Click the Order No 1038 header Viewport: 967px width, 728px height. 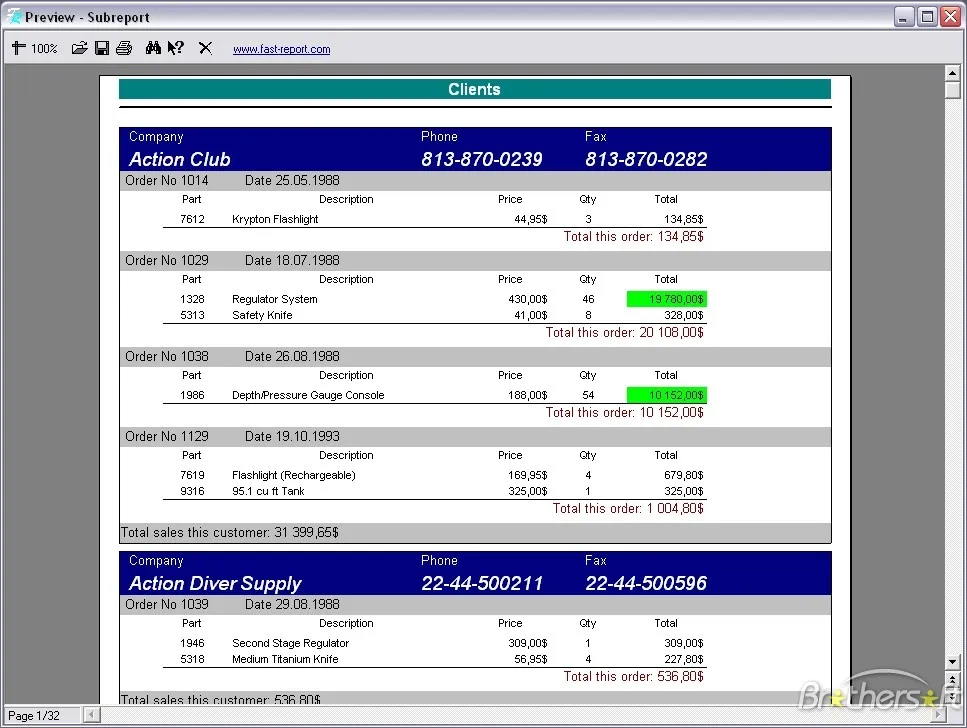(x=167, y=357)
